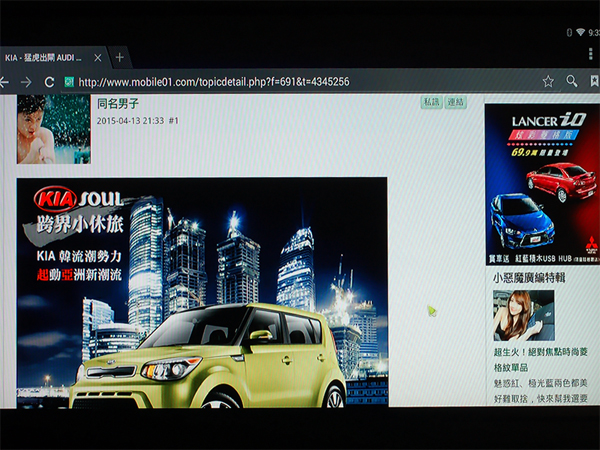This screenshot has width=600, height=450.
Task: Go back to the previous page
Action: (x=4, y=82)
